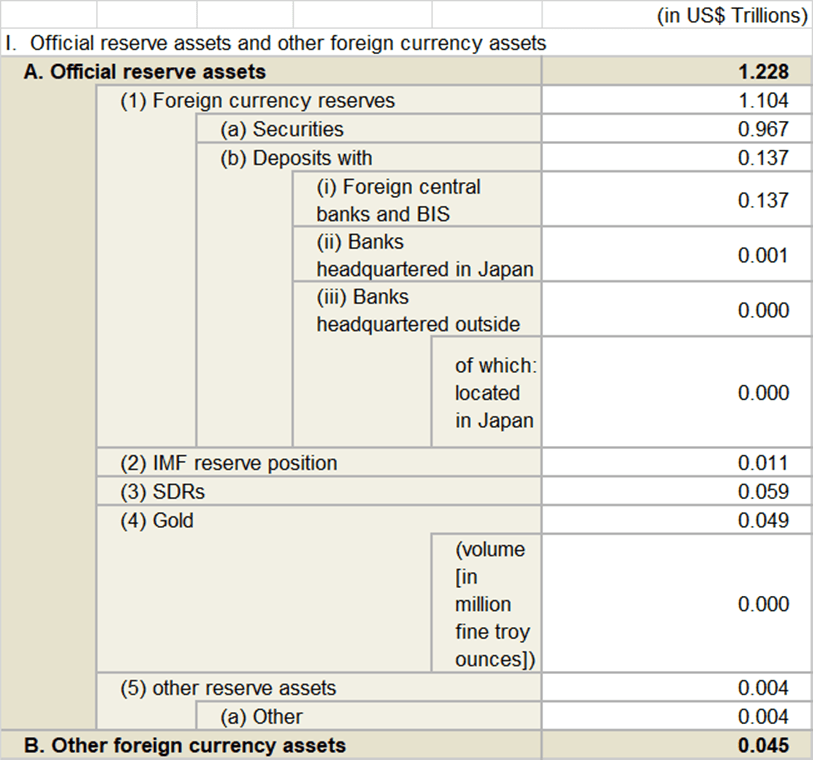Click the "Foreign central banks and BIS" cell
Image resolution: width=813 pixels, height=760 pixels.
click(398, 200)
